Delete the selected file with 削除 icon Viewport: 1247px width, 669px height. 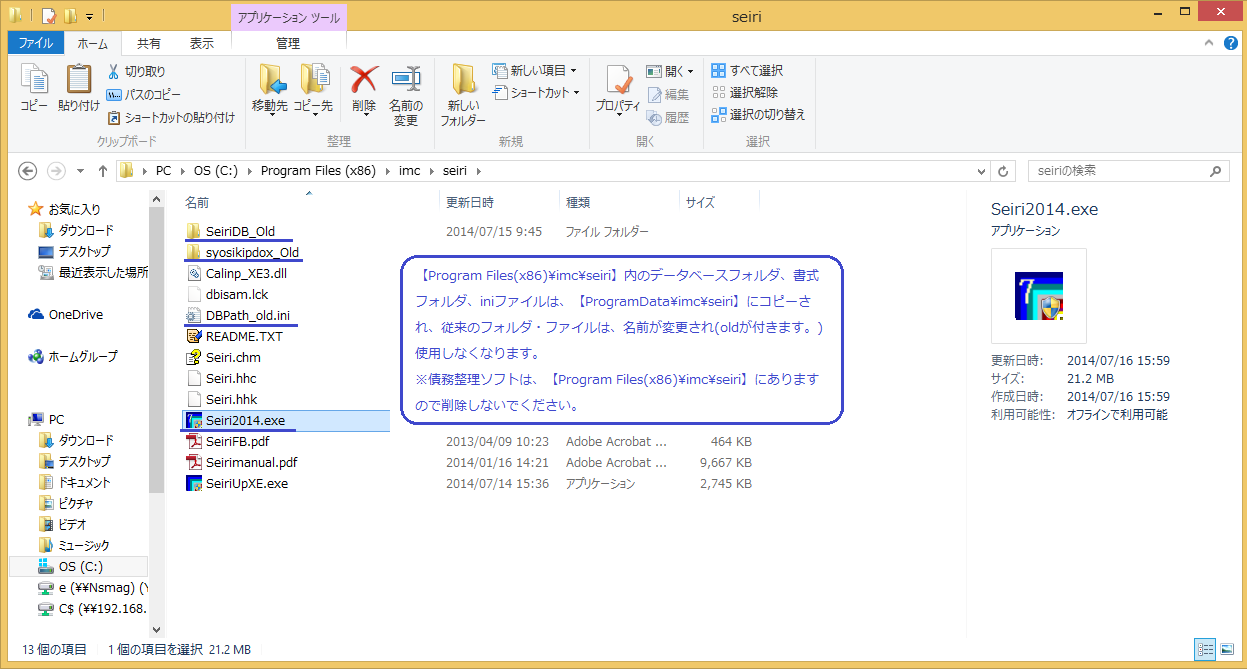(362, 90)
